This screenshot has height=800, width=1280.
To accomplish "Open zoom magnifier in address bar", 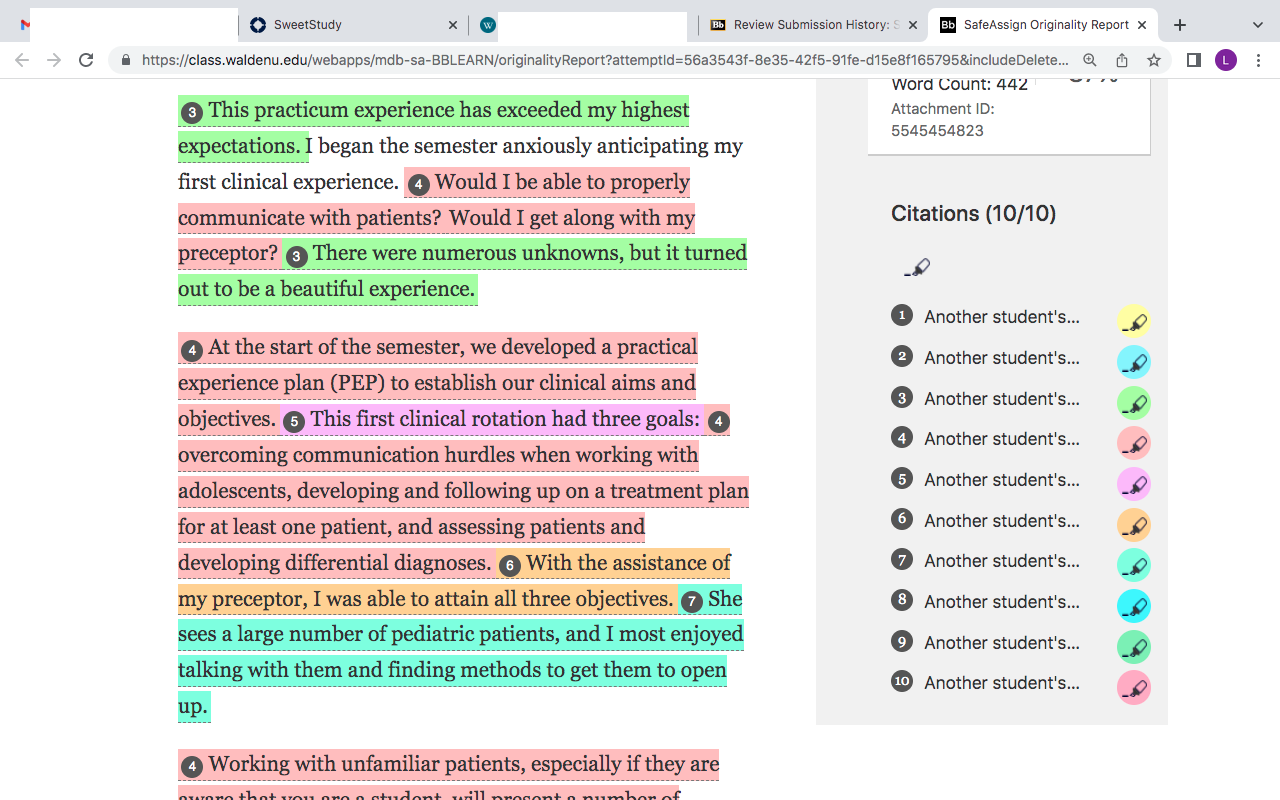I will coord(1090,60).
